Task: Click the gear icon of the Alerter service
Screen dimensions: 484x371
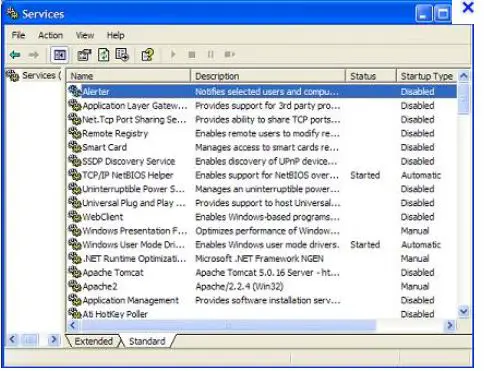Action: point(75,91)
